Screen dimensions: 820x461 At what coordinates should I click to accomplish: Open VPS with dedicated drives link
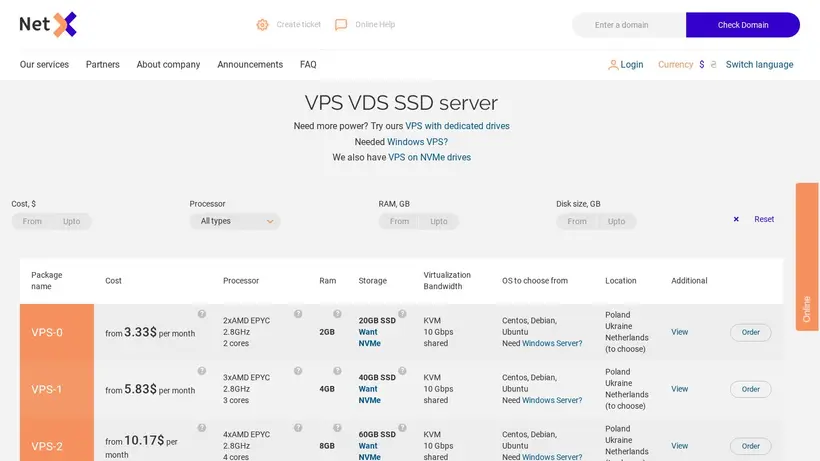pyautogui.click(x=457, y=126)
